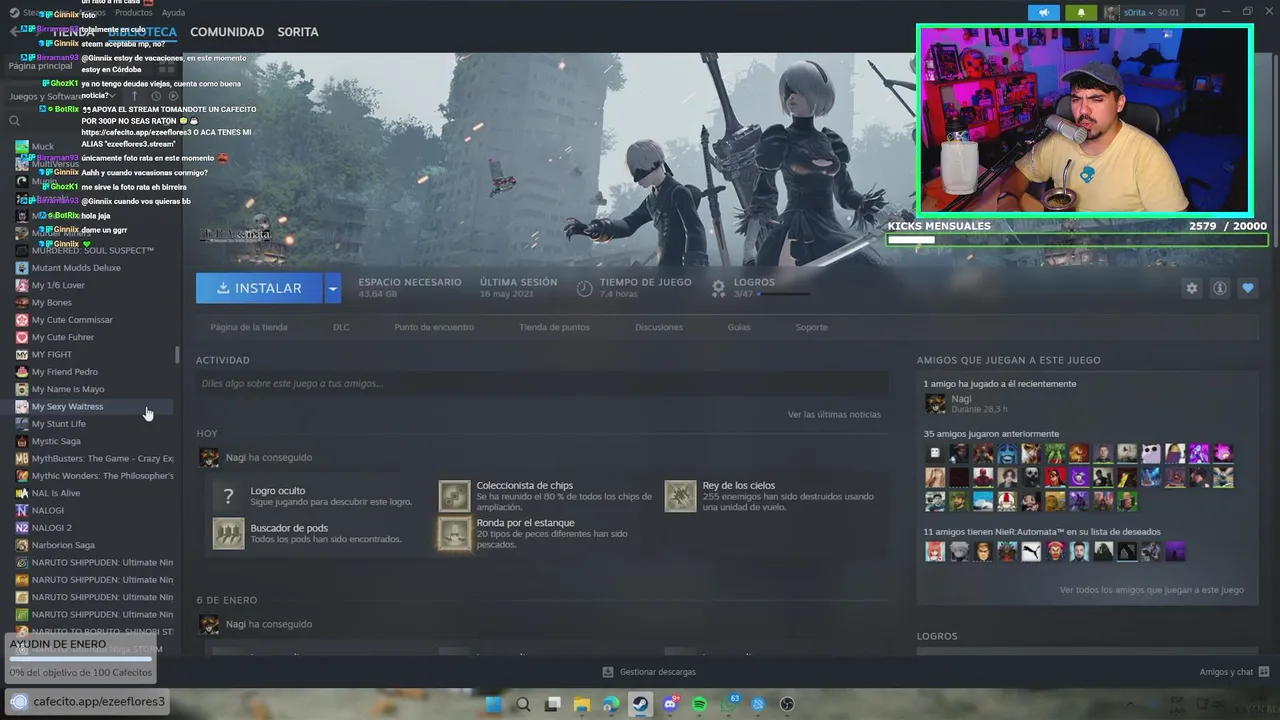Click the LOGROS progress bar
This screenshot has height=720, width=1280.
(784, 294)
